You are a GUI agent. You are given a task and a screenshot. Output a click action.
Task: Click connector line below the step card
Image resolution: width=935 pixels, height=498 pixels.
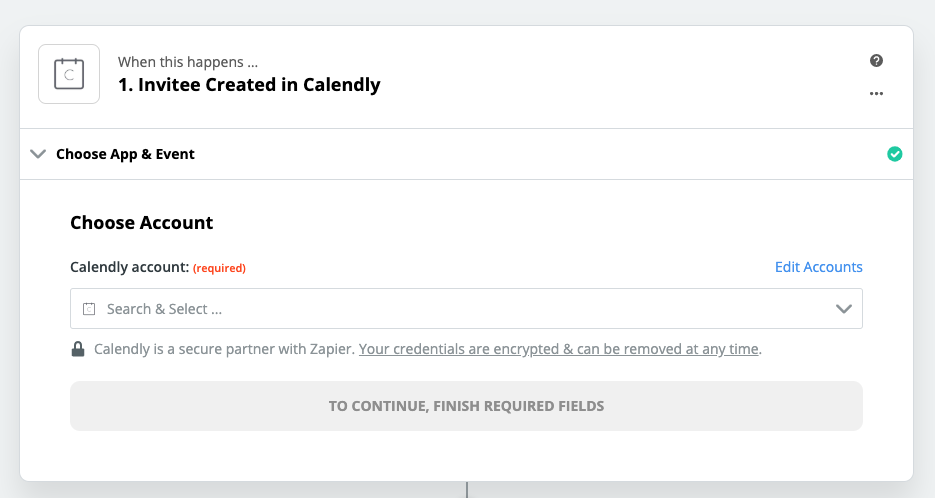pyautogui.click(x=467, y=490)
